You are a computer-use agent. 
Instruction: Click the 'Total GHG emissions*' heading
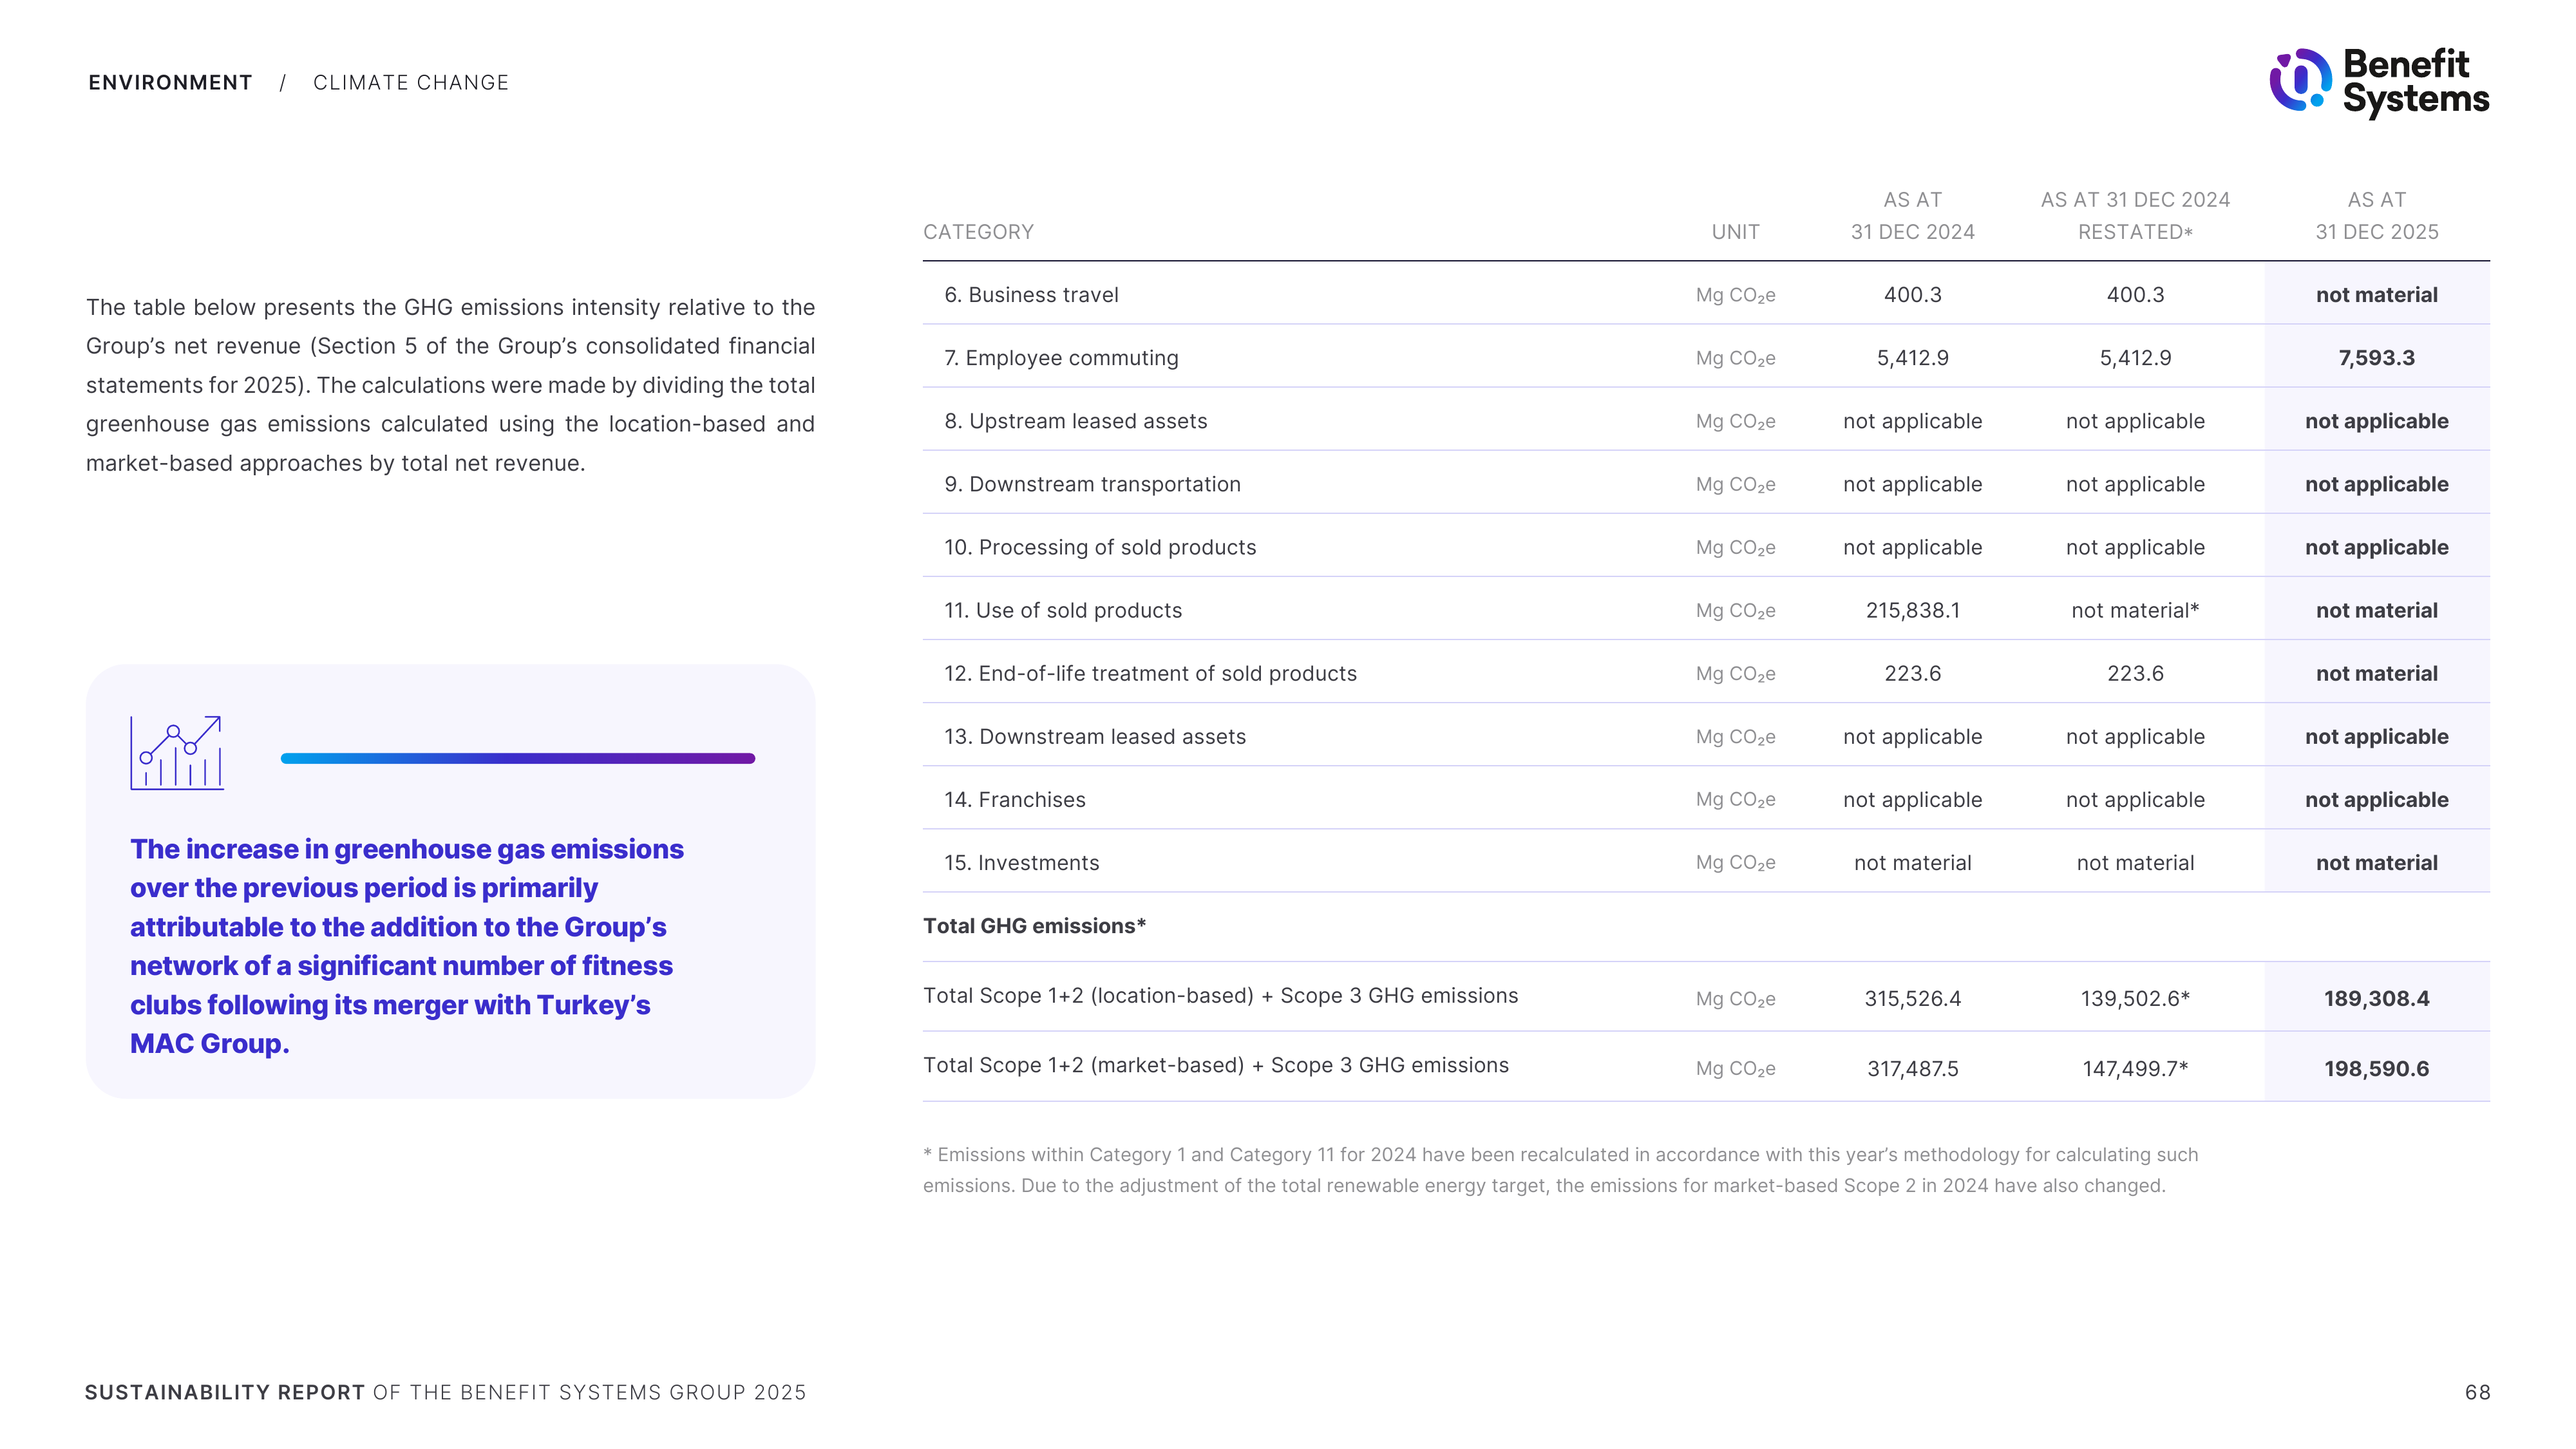(x=1034, y=926)
